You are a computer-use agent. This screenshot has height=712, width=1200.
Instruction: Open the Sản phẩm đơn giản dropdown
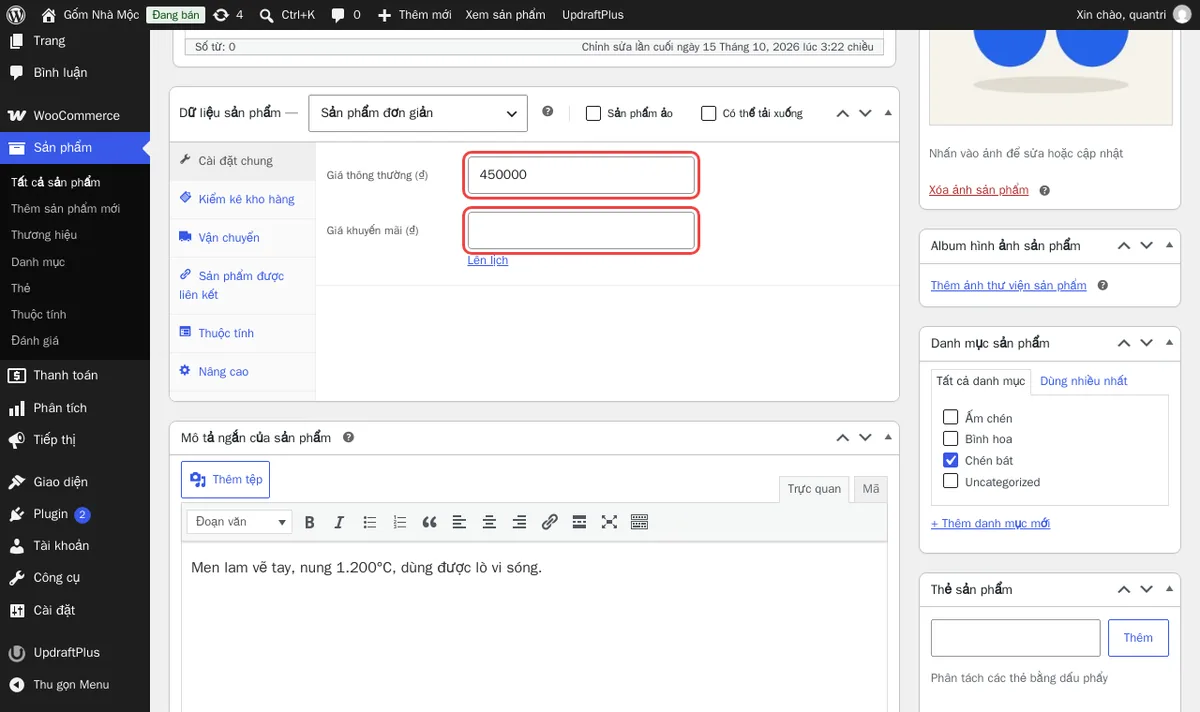tap(418, 113)
